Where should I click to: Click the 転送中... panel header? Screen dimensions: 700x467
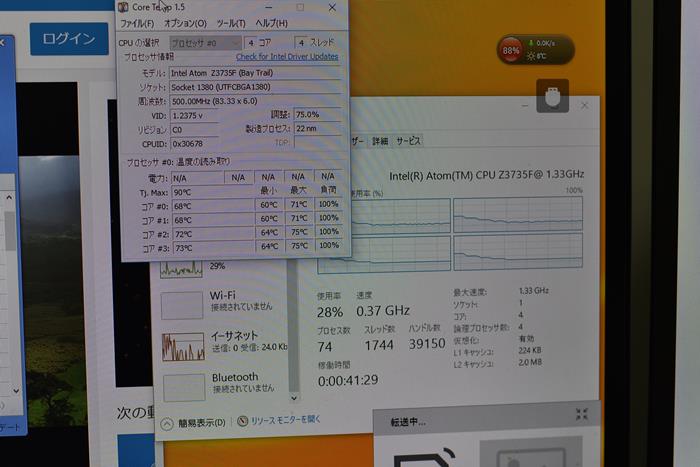click(x=487, y=420)
